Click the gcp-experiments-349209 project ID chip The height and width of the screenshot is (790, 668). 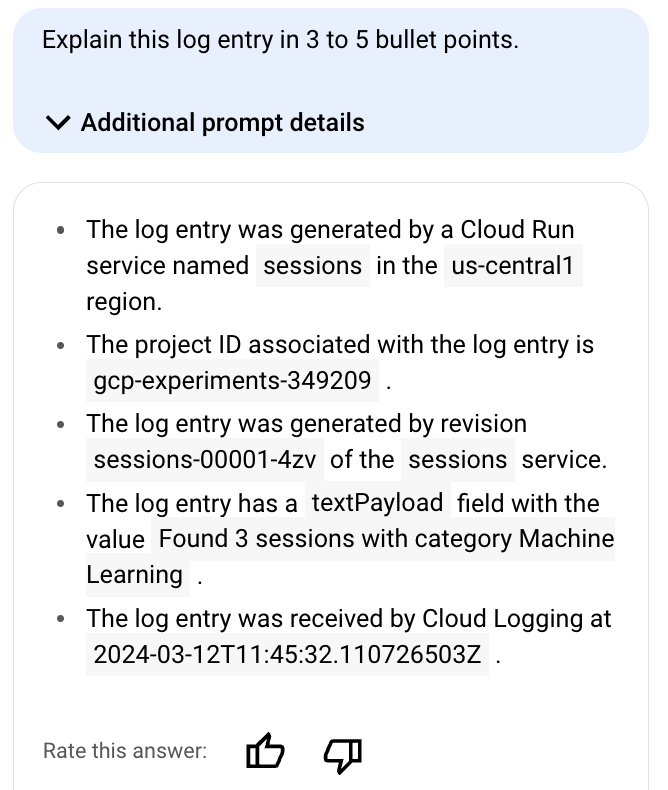click(233, 381)
